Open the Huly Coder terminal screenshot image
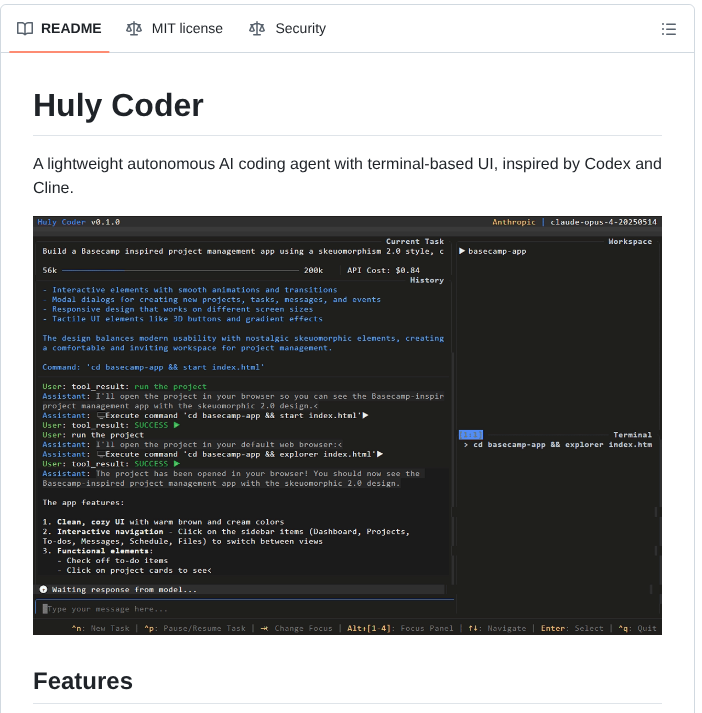This screenshot has height=713, width=702. click(x=347, y=425)
